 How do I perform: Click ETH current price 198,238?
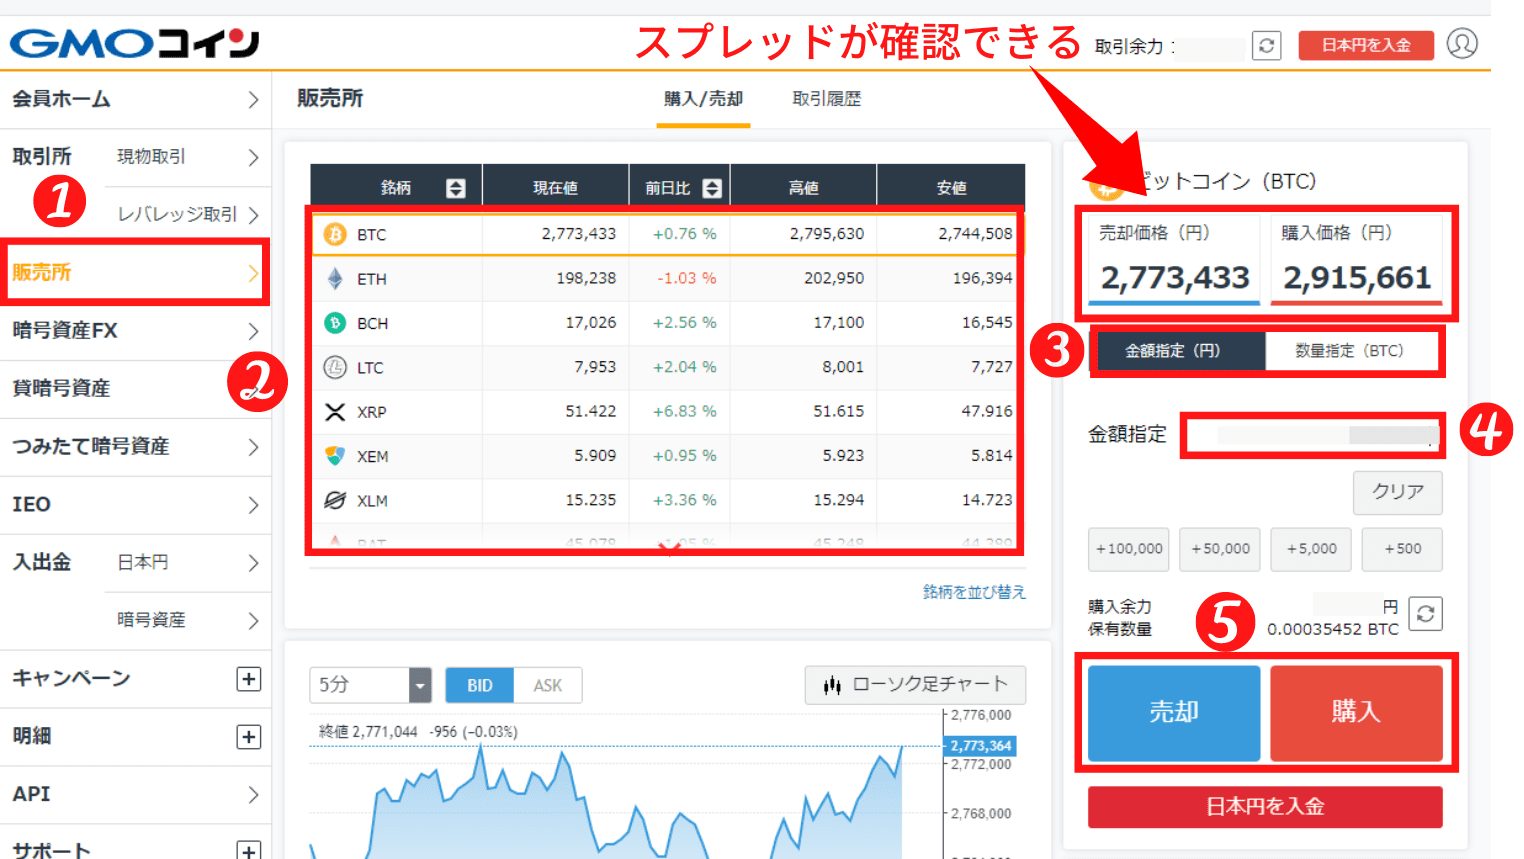[x=586, y=278]
